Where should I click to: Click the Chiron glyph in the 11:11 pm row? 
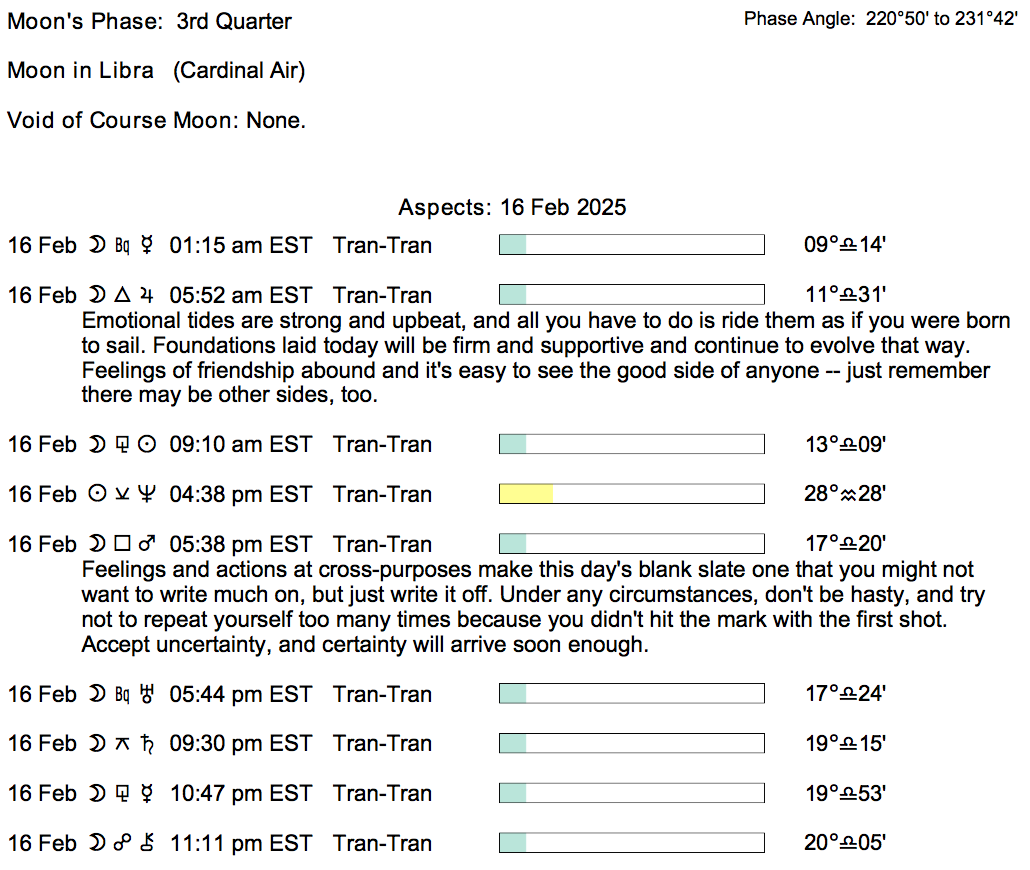pyautogui.click(x=148, y=843)
